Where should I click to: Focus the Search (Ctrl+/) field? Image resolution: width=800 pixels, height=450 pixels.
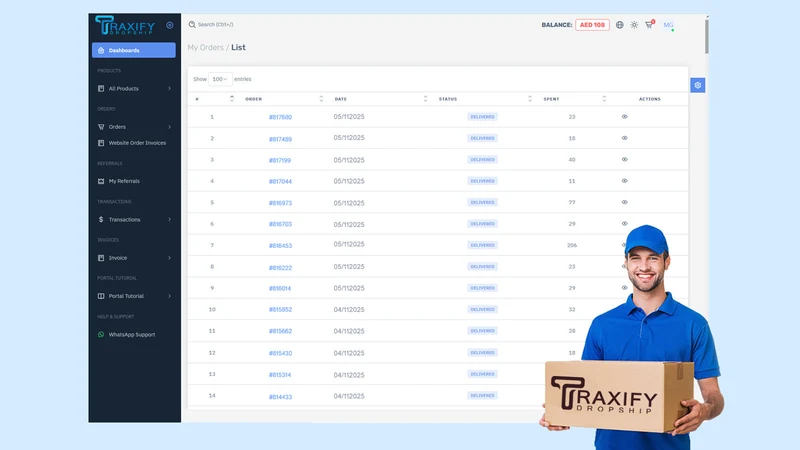215,24
